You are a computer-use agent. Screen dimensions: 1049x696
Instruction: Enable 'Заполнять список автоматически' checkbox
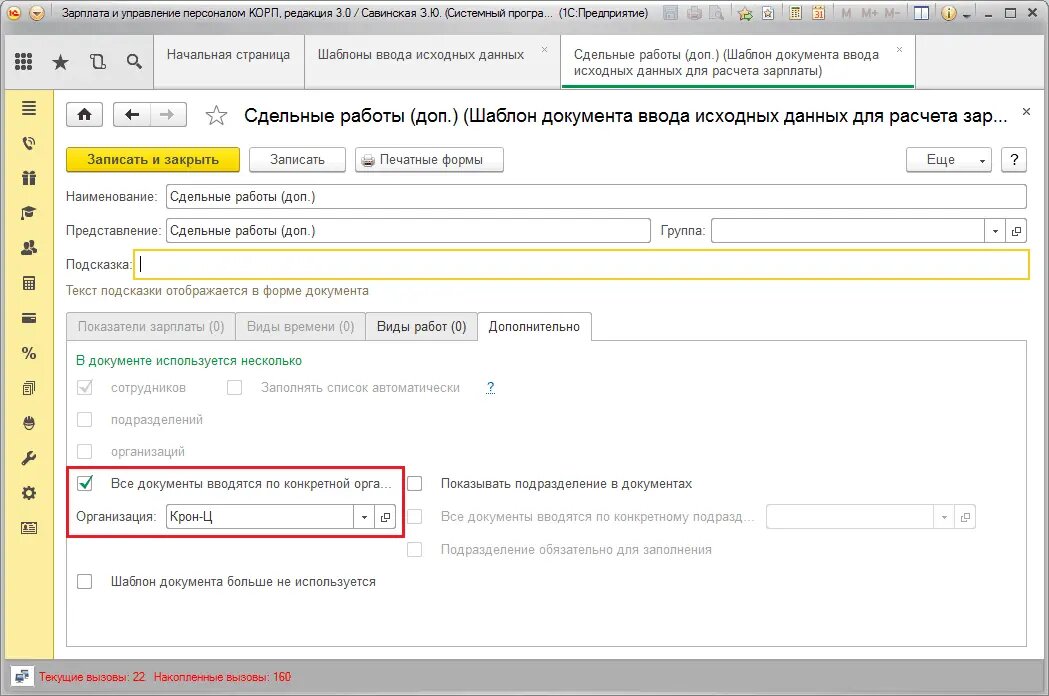tap(234, 387)
